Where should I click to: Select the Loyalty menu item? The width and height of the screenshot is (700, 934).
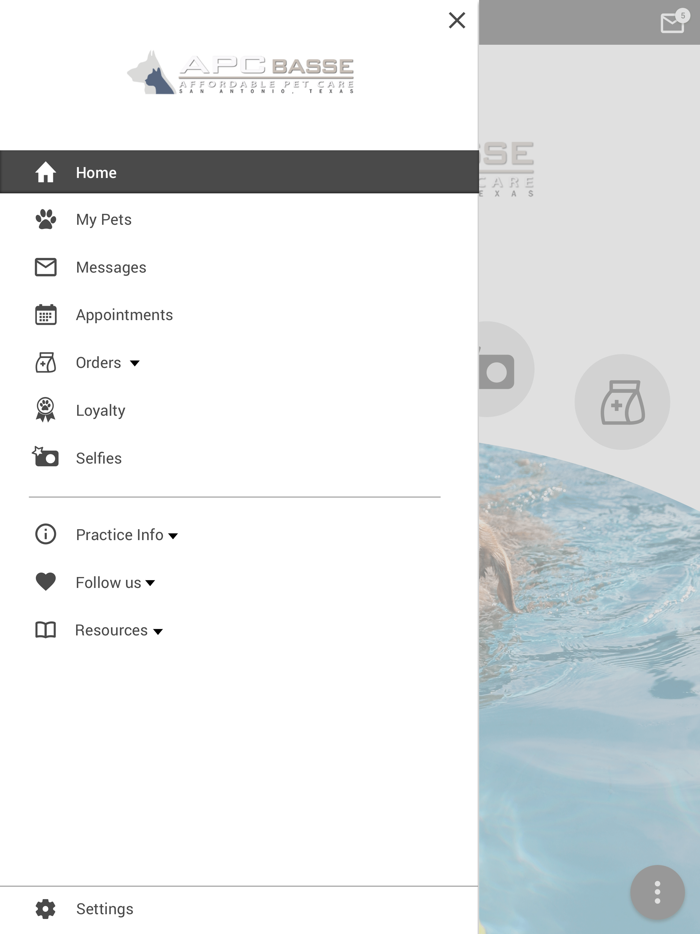click(239, 410)
